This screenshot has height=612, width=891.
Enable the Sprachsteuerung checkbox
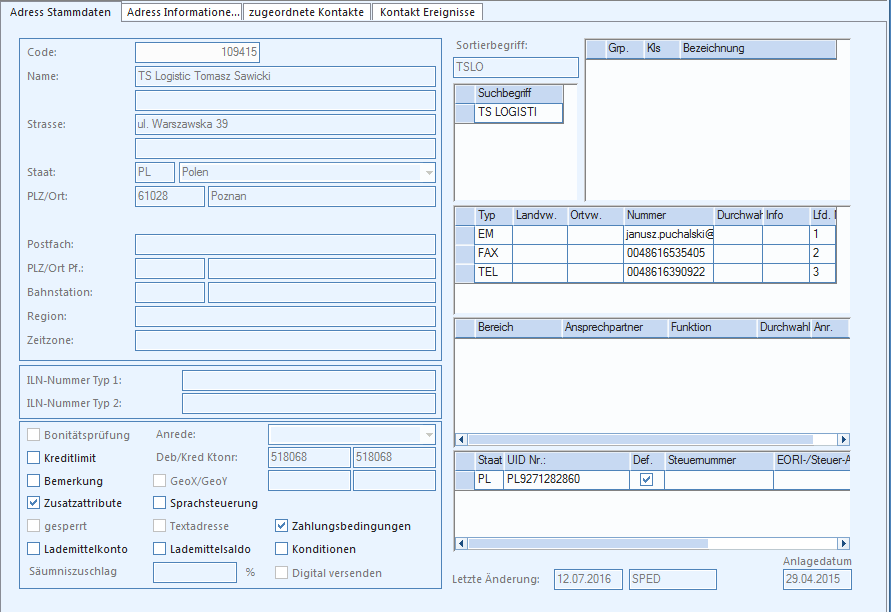[160, 503]
